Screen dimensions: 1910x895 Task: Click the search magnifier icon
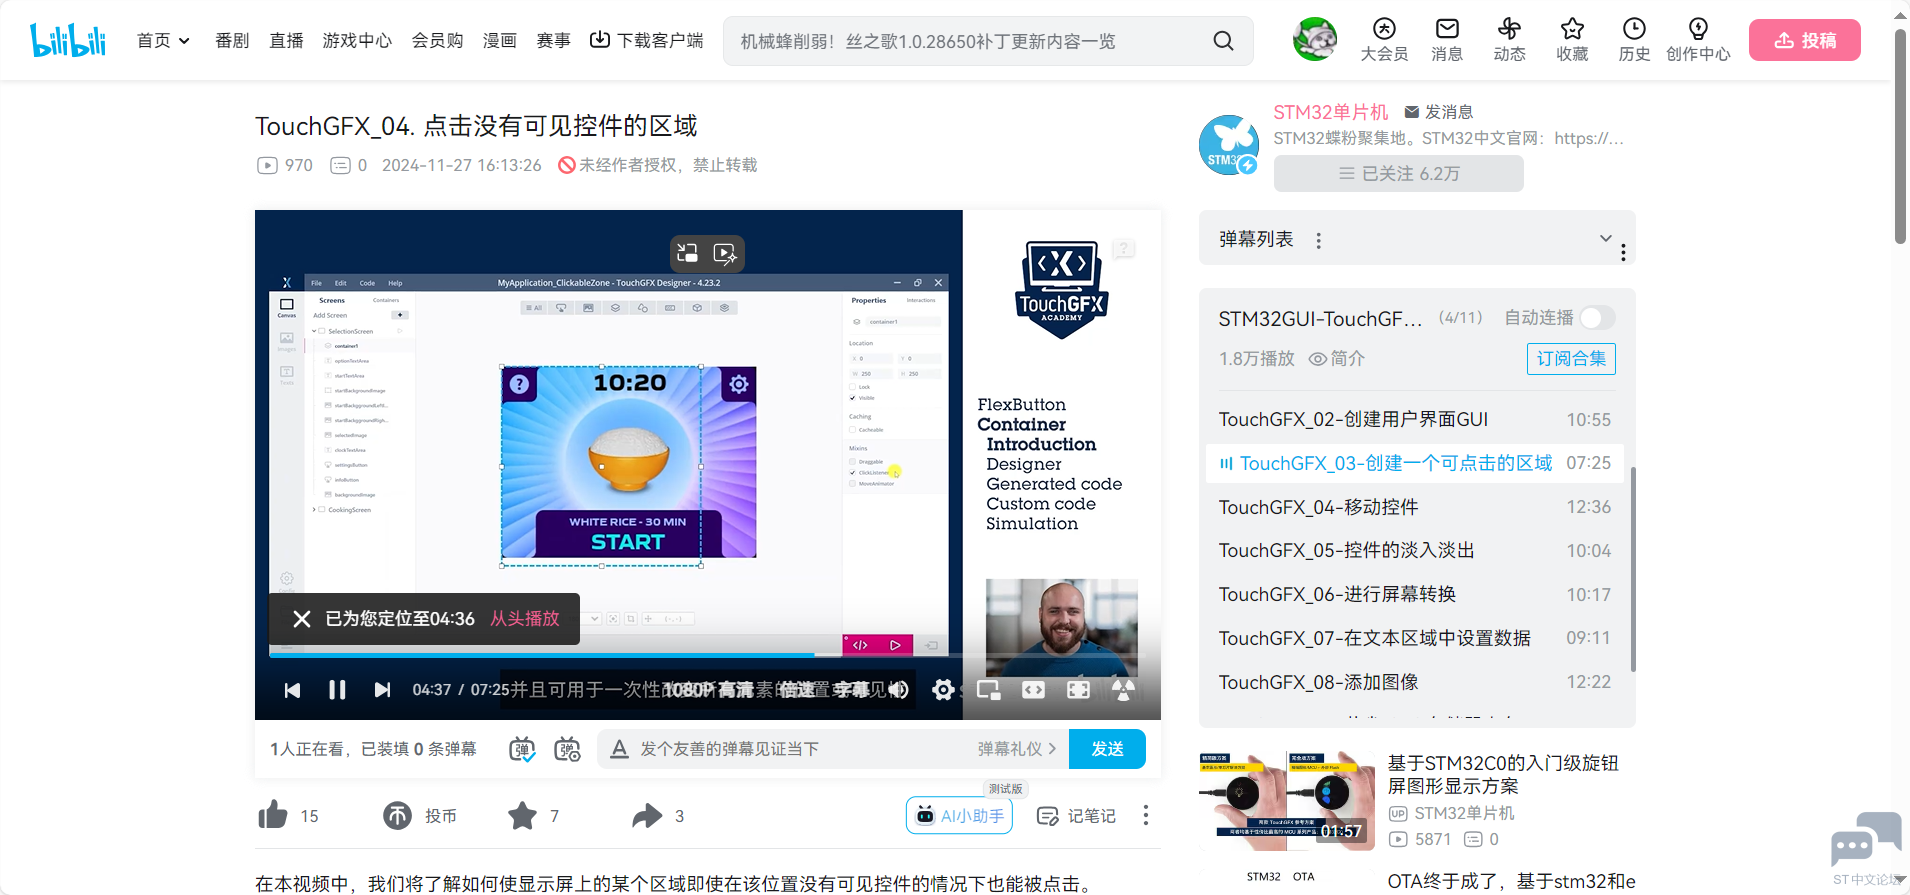1223,41
